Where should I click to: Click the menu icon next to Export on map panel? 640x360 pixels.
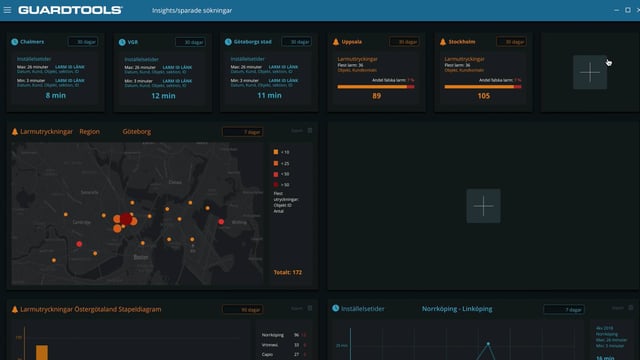click(x=310, y=131)
